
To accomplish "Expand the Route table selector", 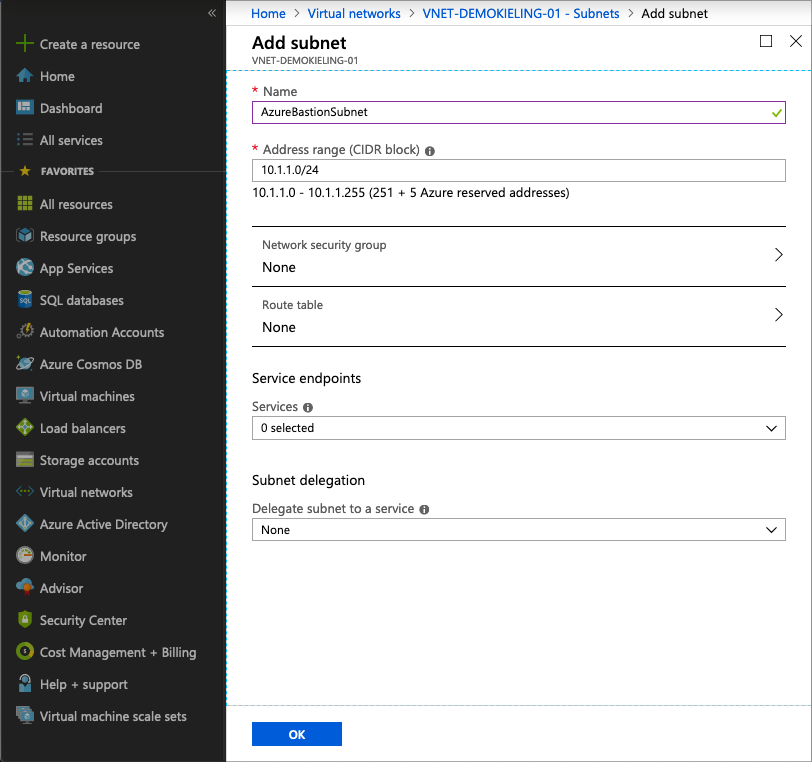I will [x=518, y=316].
